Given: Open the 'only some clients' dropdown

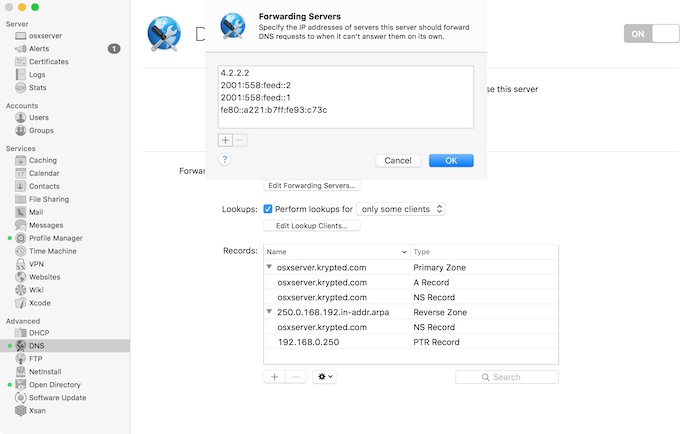Looking at the screenshot, I should click(x=401, y=209).
